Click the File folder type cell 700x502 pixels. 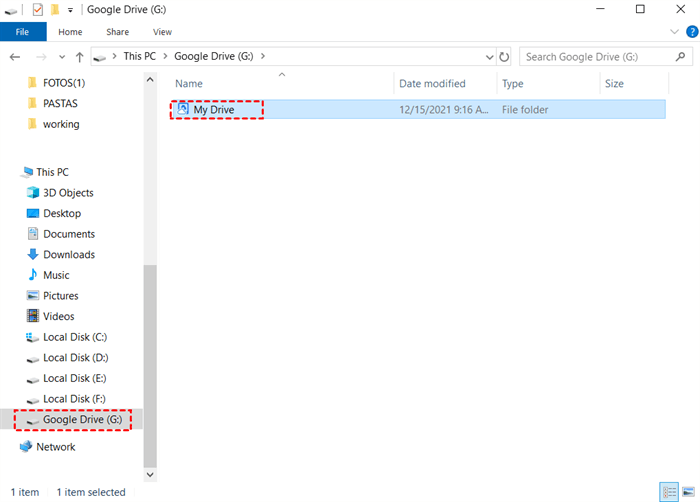tap(525, 110)
